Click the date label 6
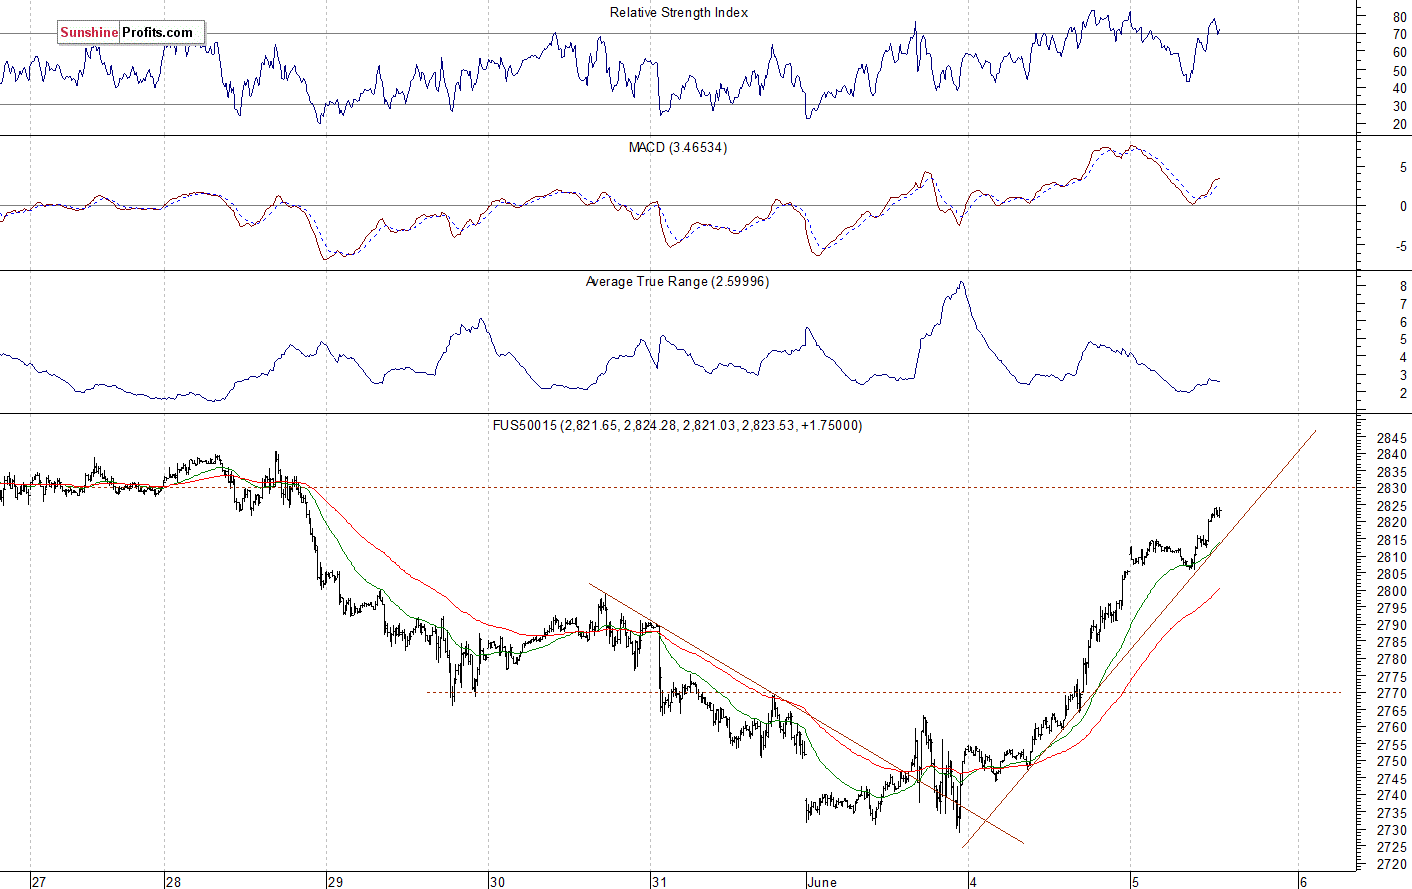The image size is (1412, 889). 1303,882
